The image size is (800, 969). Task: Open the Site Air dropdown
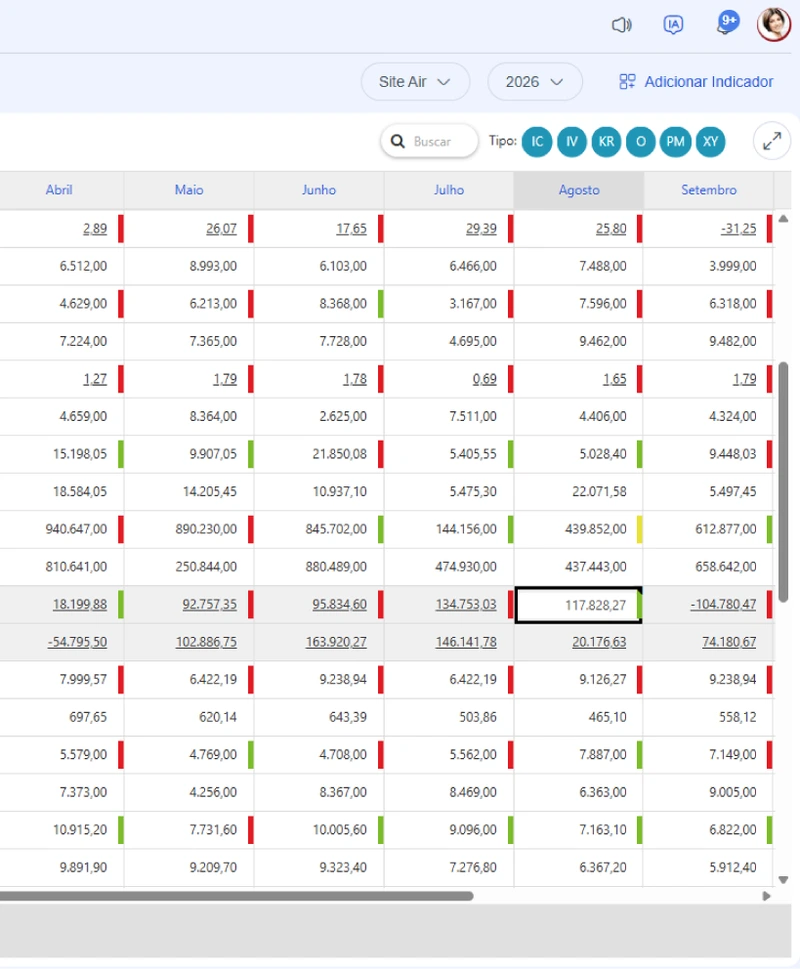pos(415,82)
